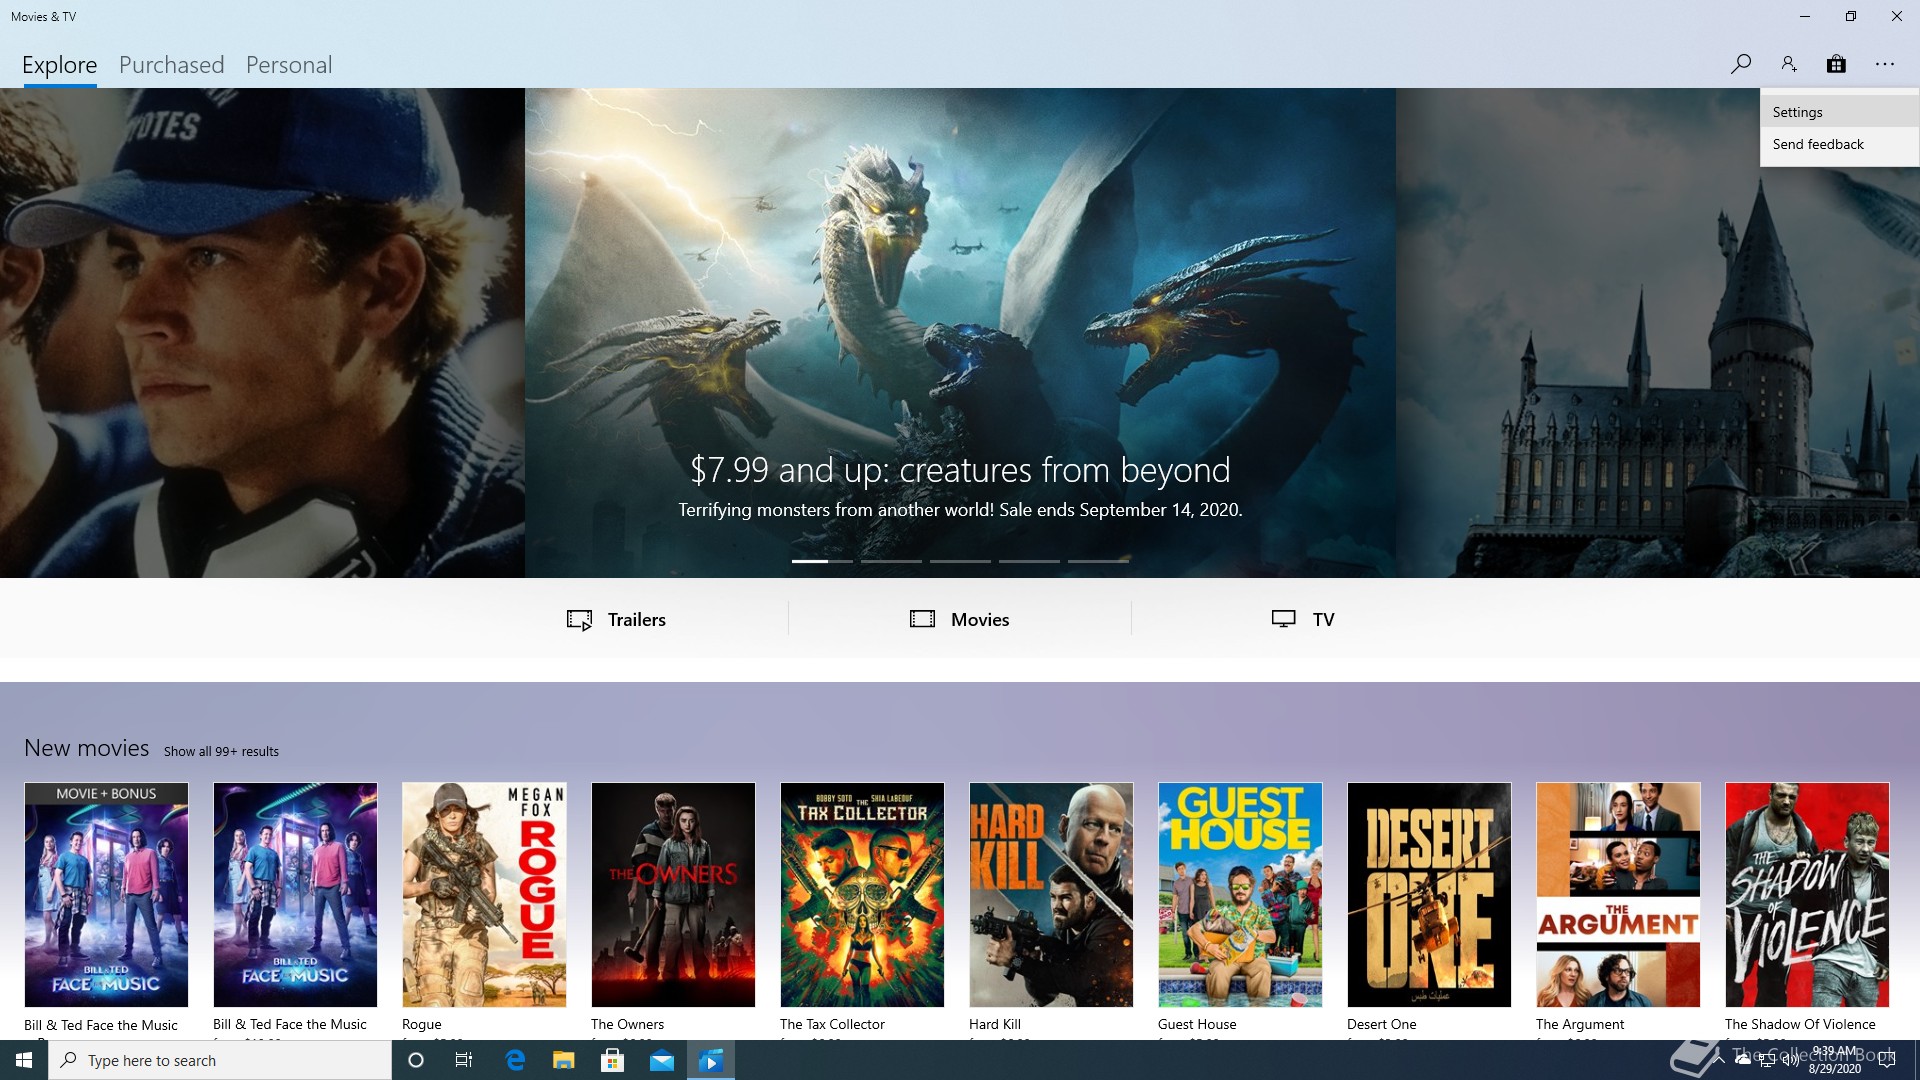Open File Explorer from taskbar

coord(564,1060)
